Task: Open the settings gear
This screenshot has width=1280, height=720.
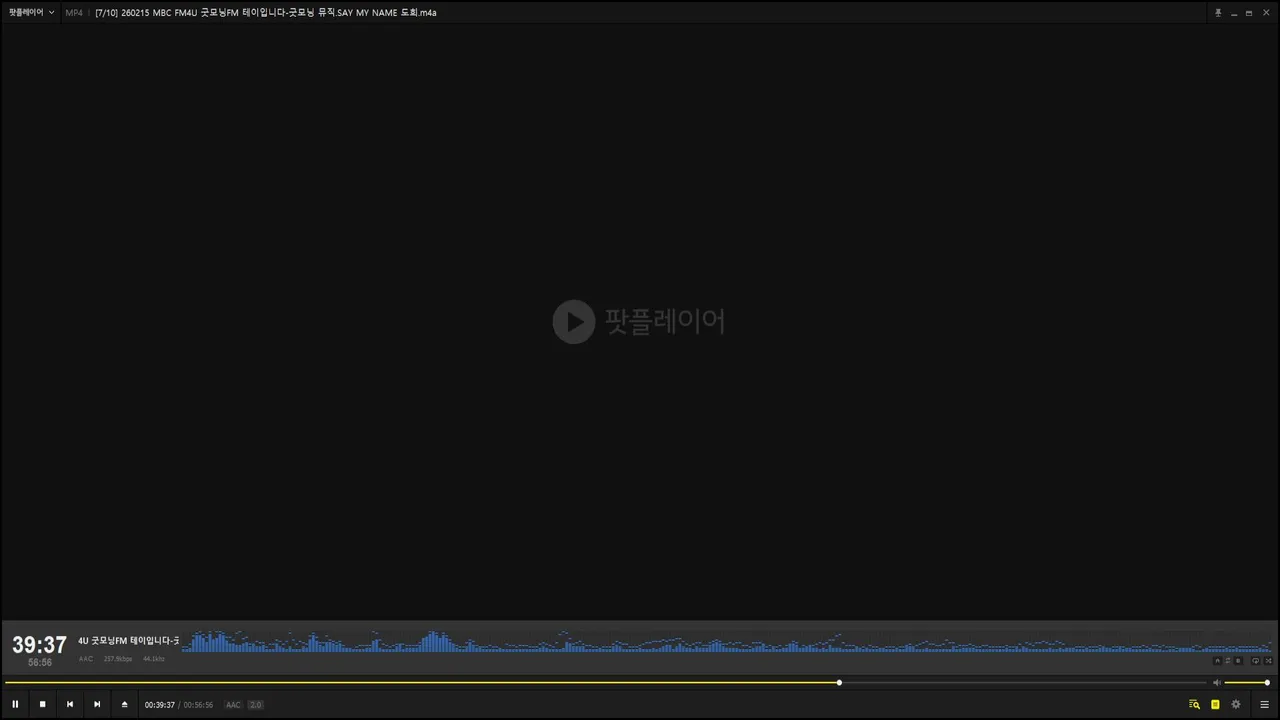Action: point(1236,704)
